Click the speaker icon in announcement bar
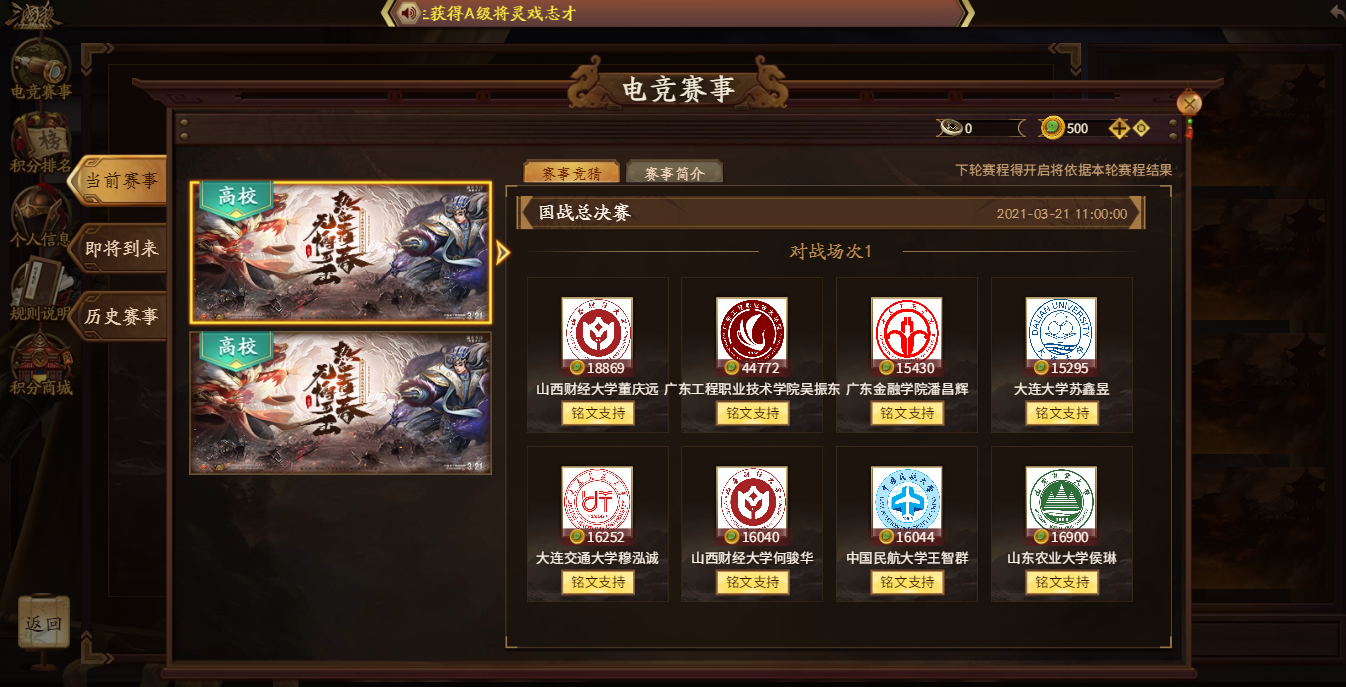Screen dimensions: 1346x687 (408, 13)
